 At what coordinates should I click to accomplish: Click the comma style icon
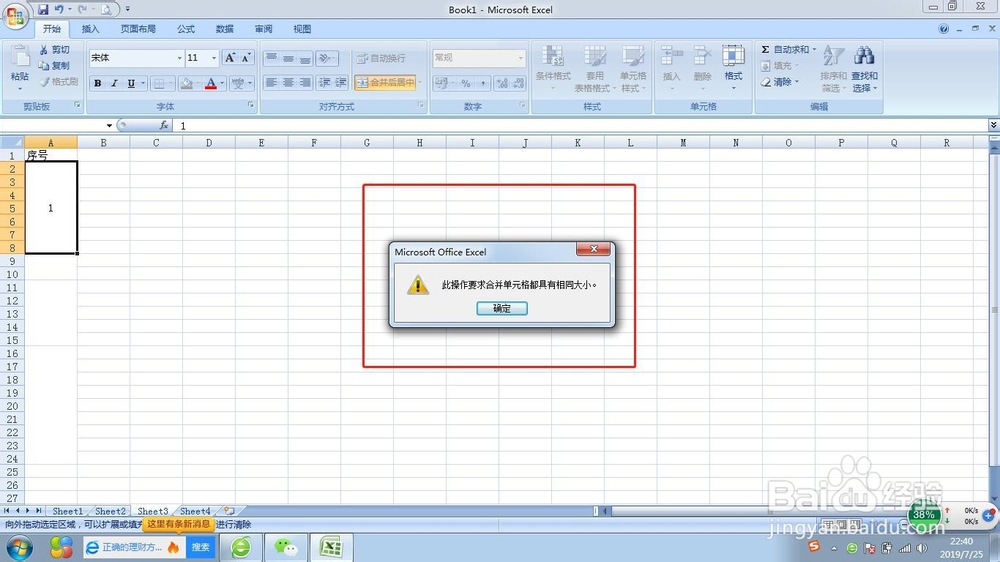(x=483, y=83)
